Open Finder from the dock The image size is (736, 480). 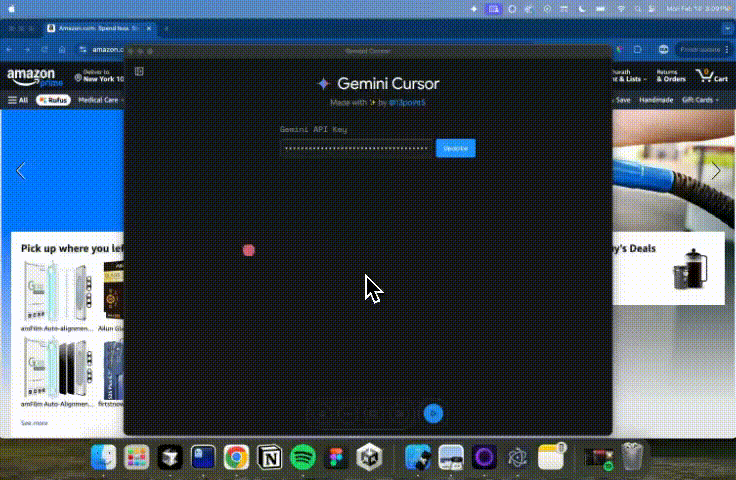point(103,457)
